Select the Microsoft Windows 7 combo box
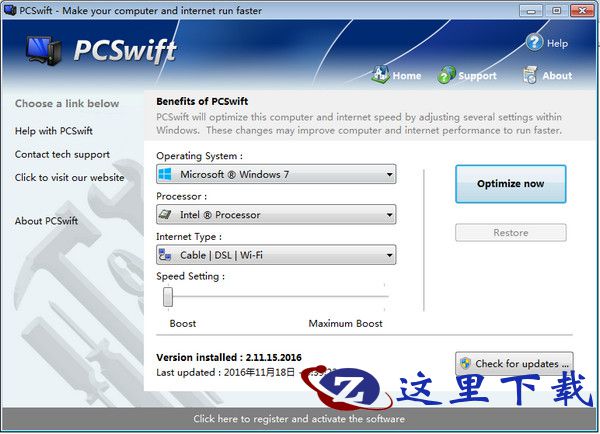600x434 pixels. point(276,175)
